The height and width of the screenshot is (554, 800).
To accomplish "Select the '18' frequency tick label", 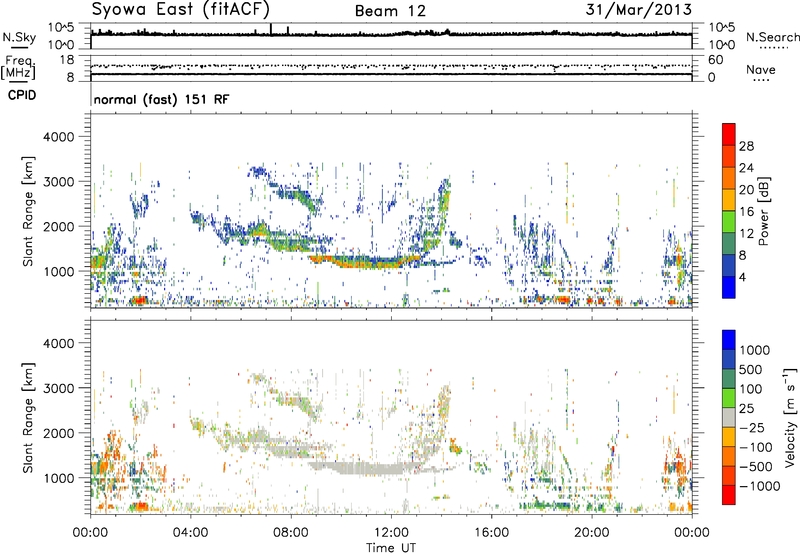I will (66, 60).
